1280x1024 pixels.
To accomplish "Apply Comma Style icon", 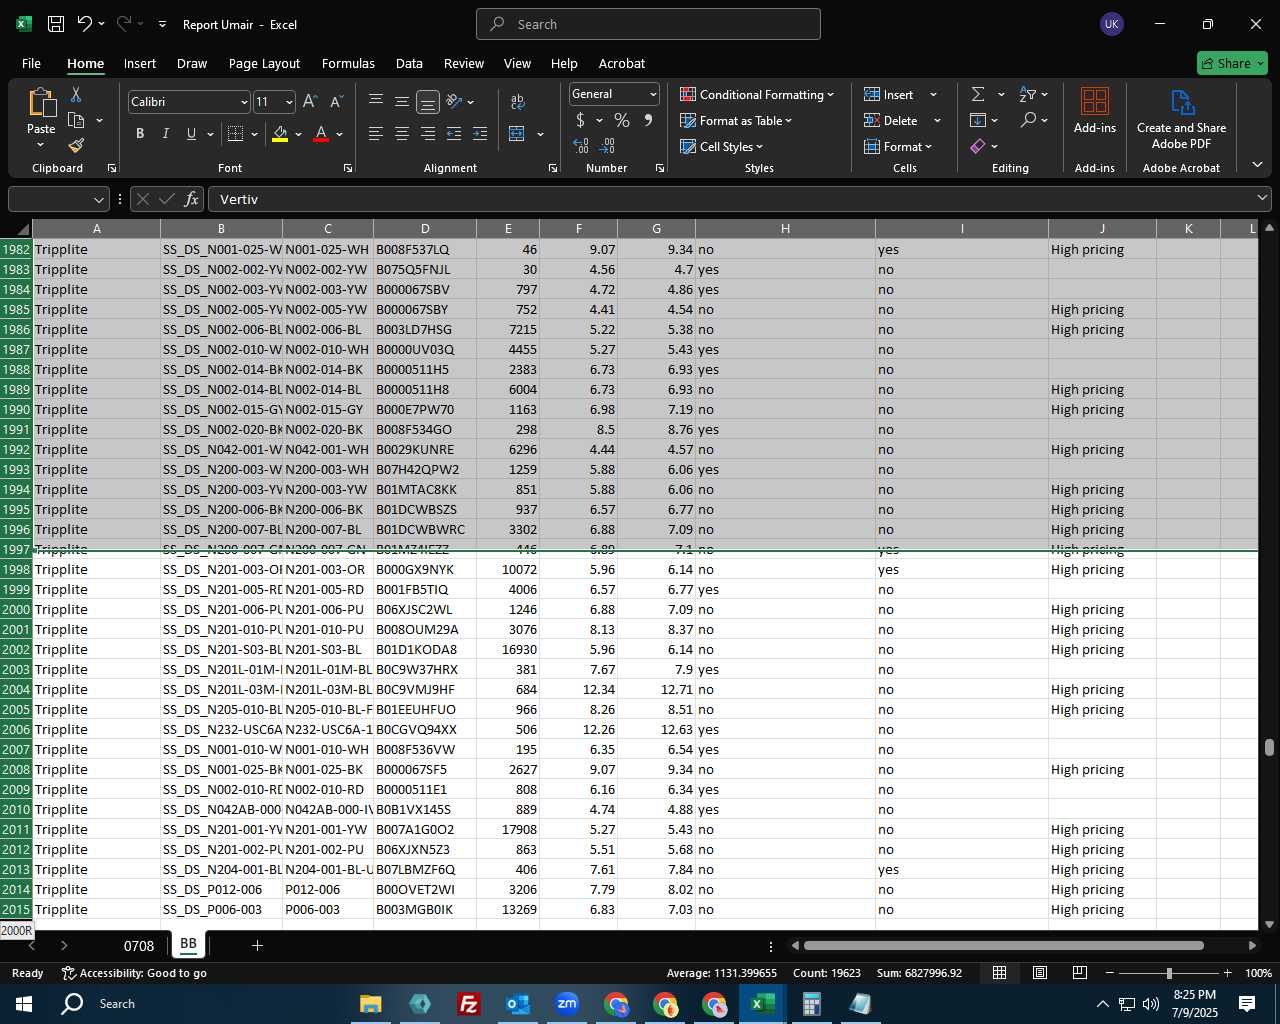I will click(648, 120).
